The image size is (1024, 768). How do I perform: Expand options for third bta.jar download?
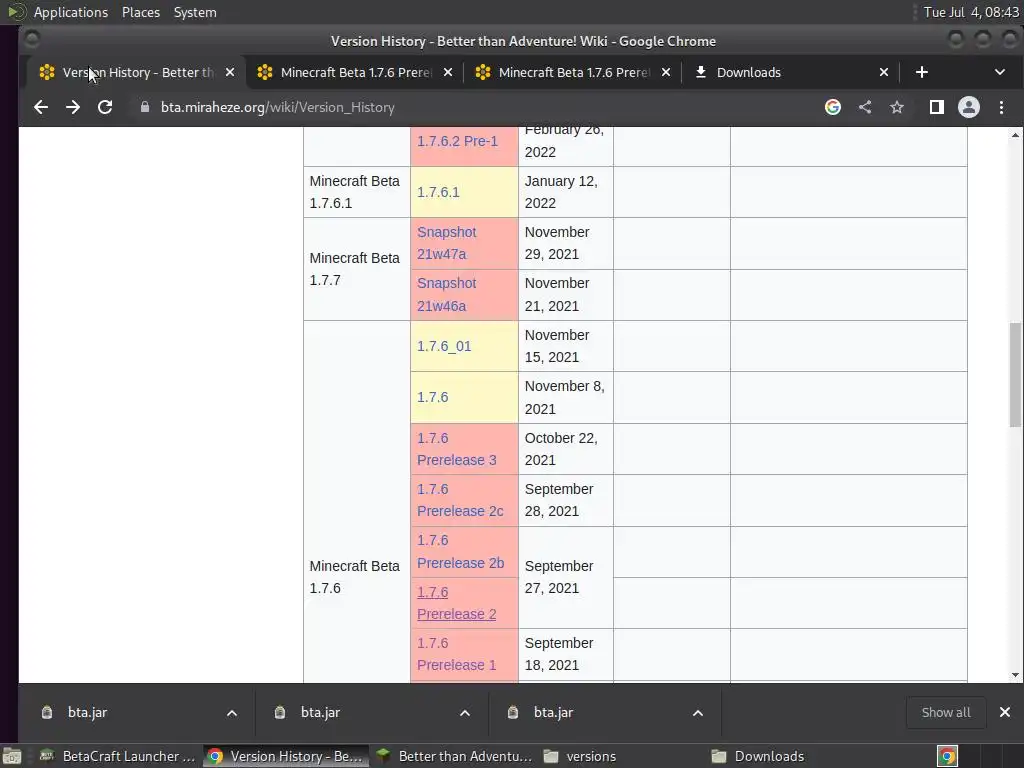697,712
